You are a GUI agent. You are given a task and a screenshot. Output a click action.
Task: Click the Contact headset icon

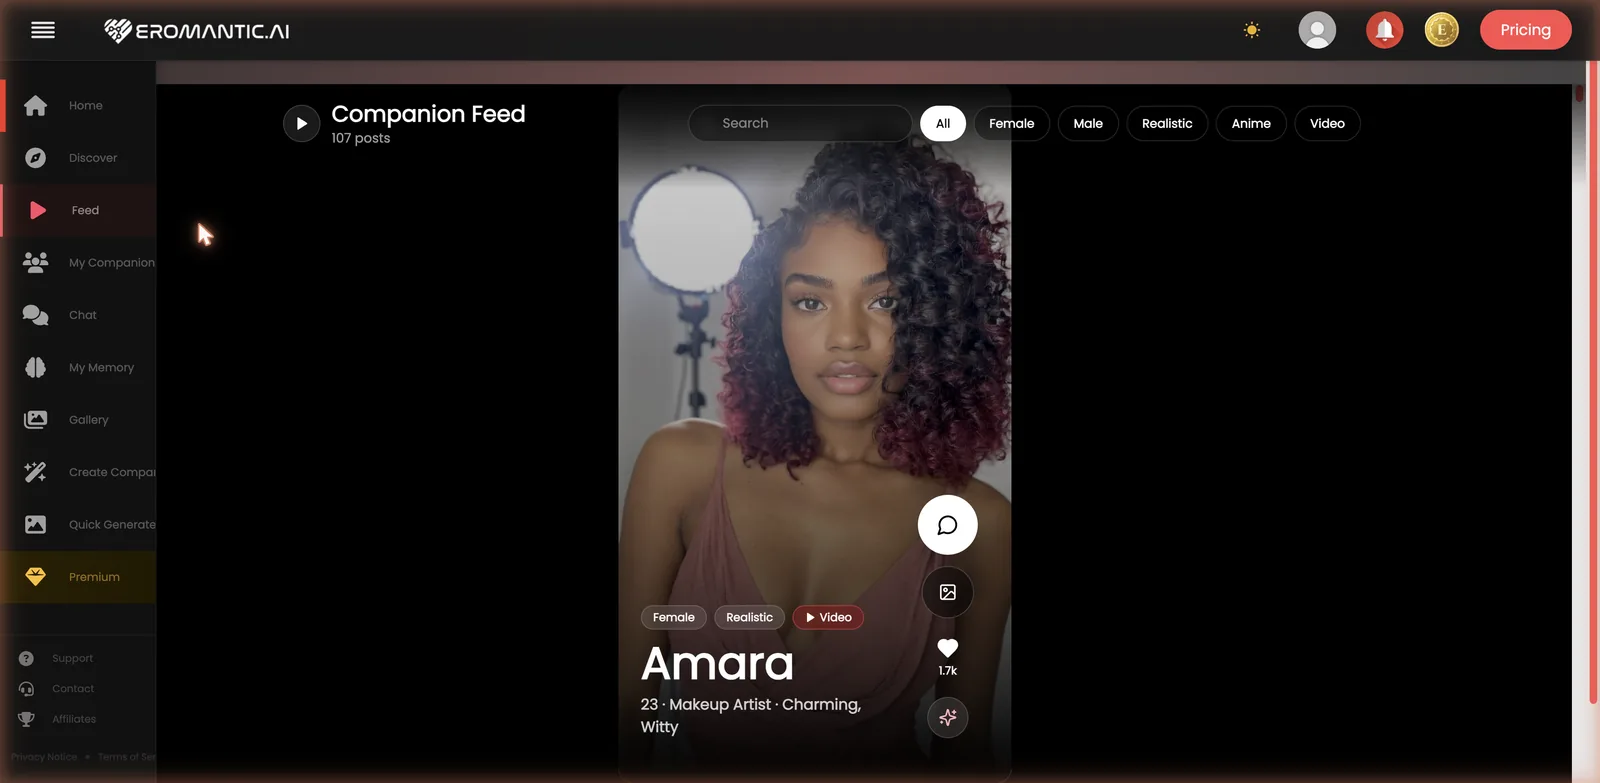26,689
